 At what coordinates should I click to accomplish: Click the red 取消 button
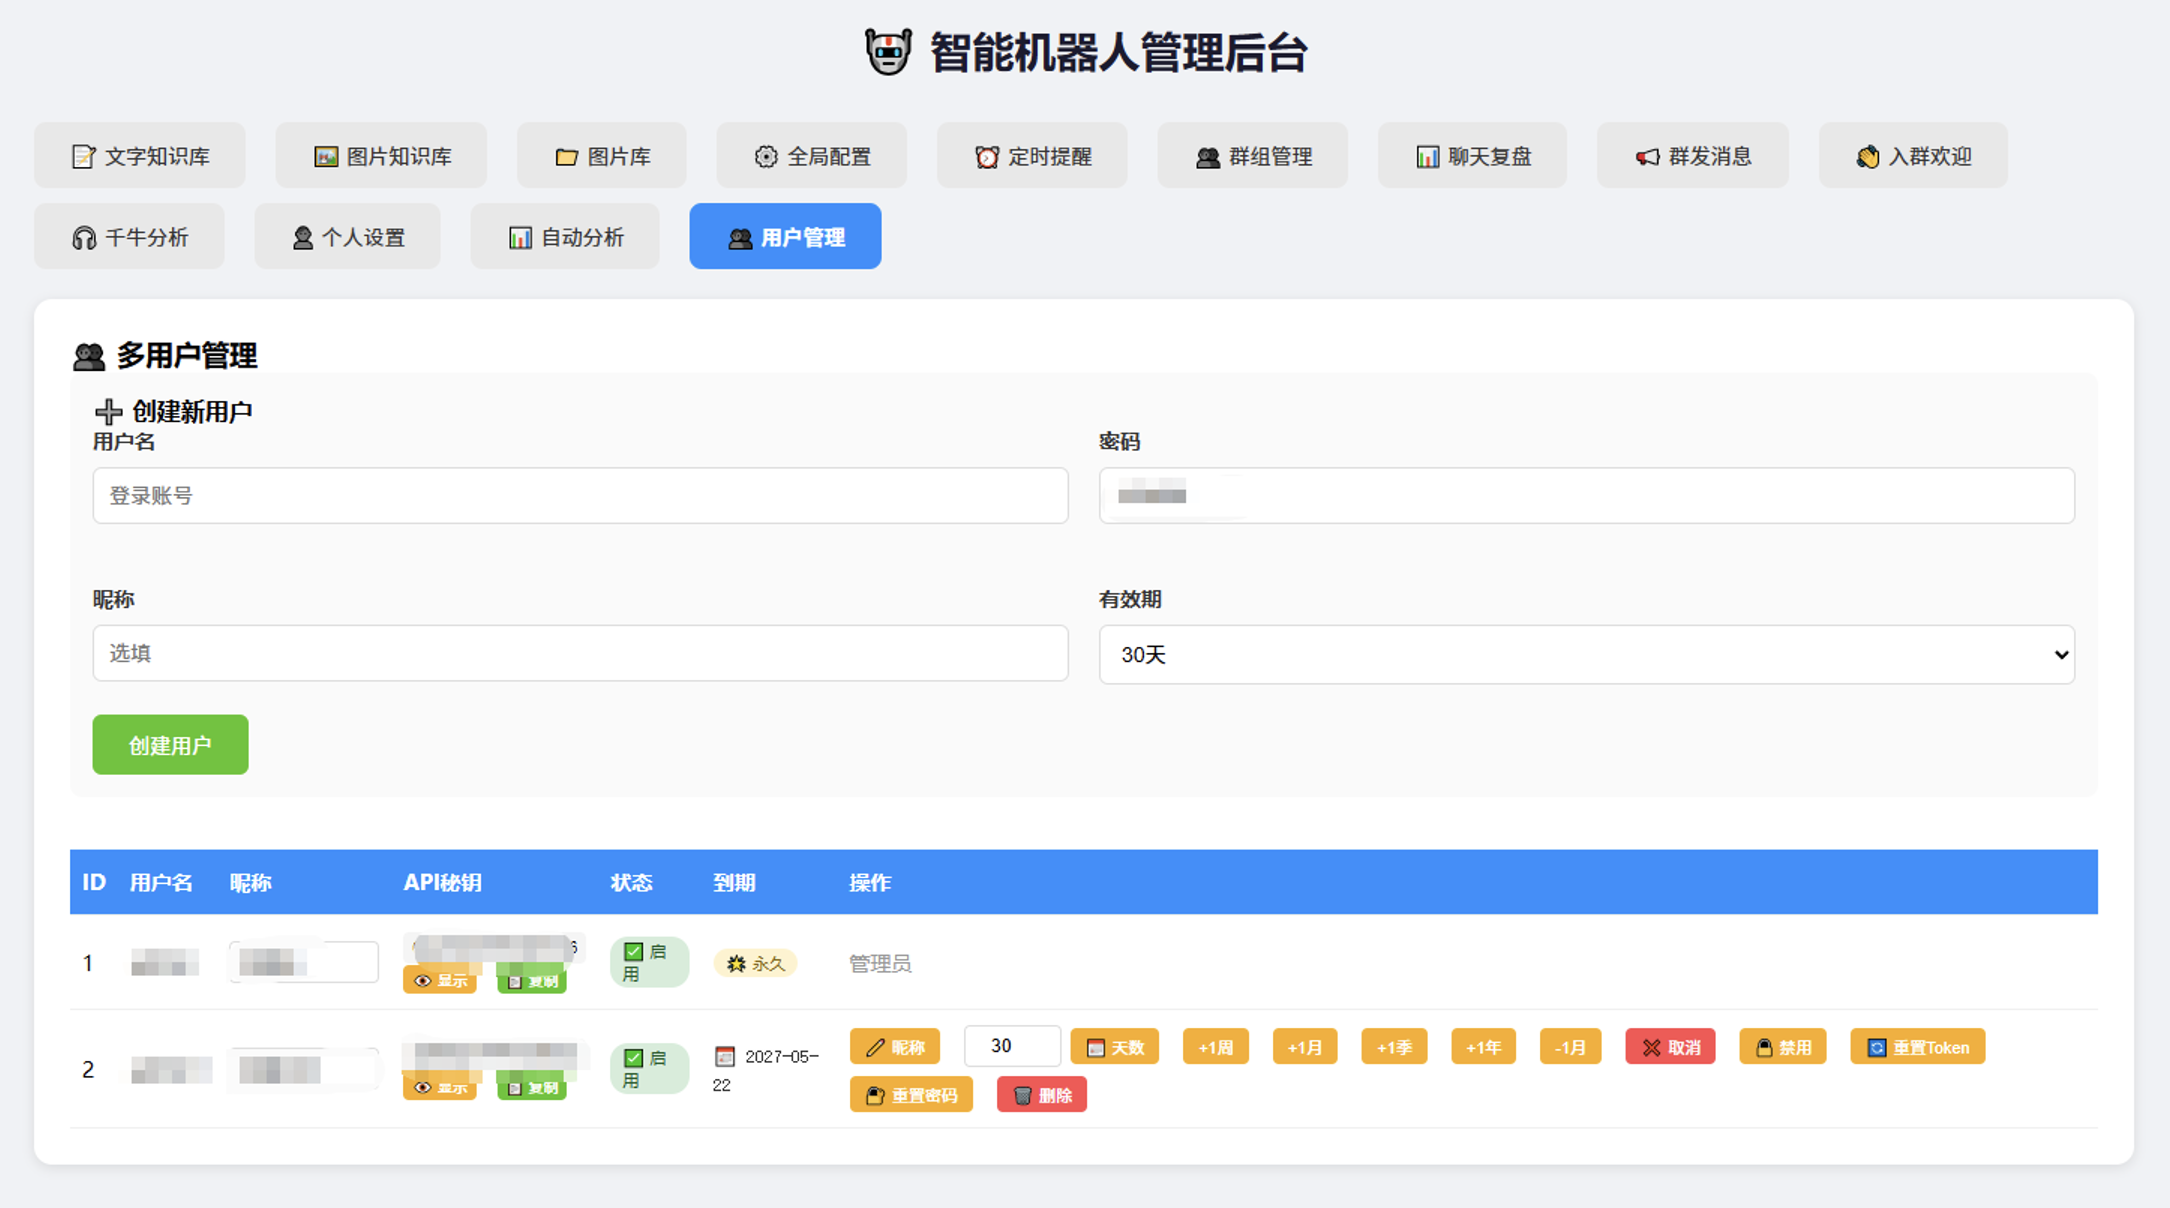click(x=1671, y=1047)
